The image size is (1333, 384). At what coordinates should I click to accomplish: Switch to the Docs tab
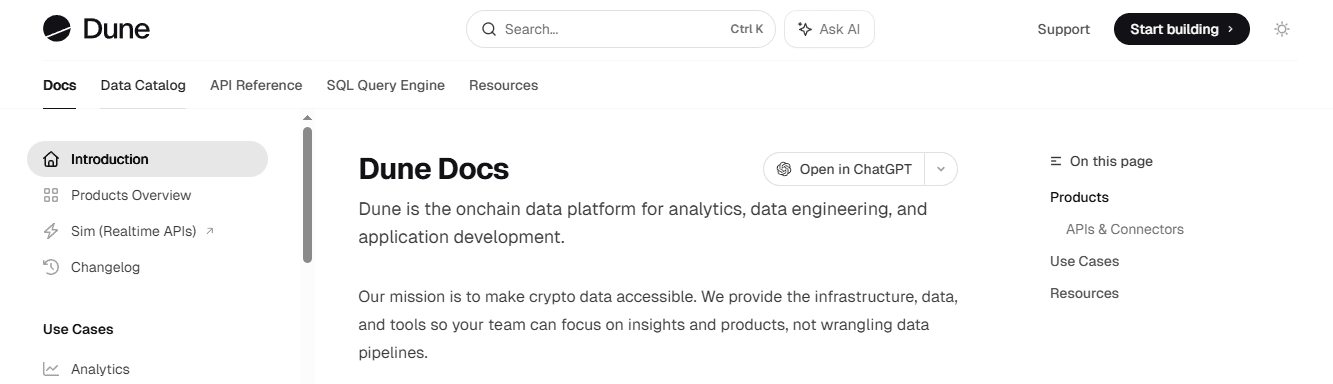click(x=60, y=85)
